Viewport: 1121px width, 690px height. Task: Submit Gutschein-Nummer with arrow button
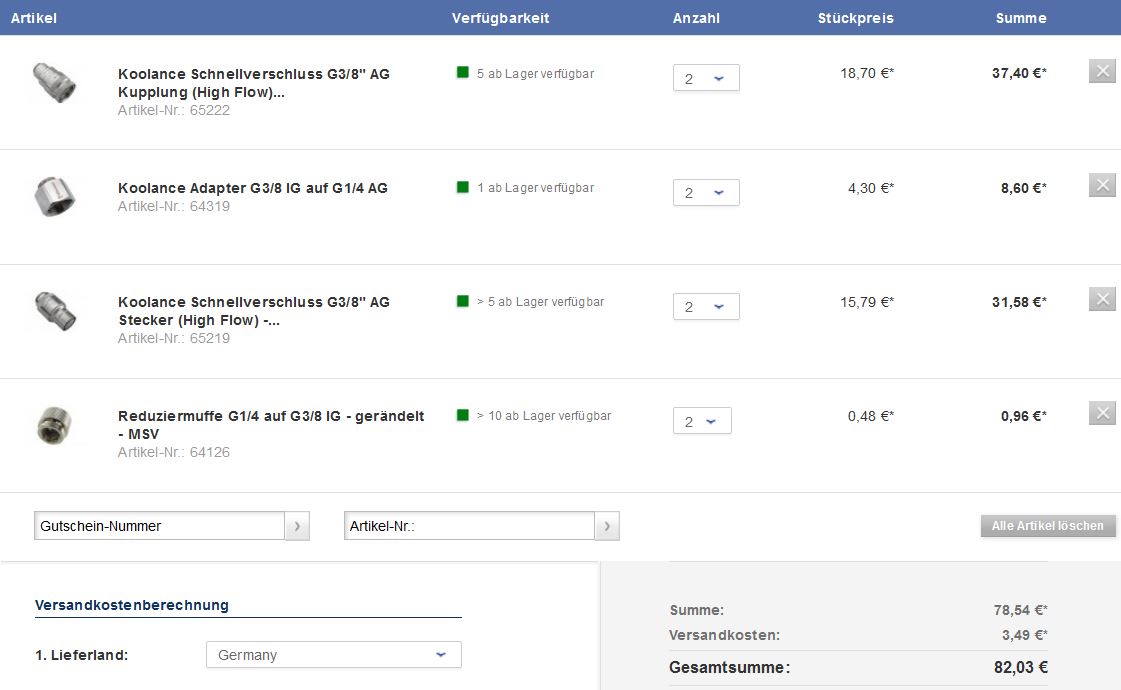click(x=297, y=526)
